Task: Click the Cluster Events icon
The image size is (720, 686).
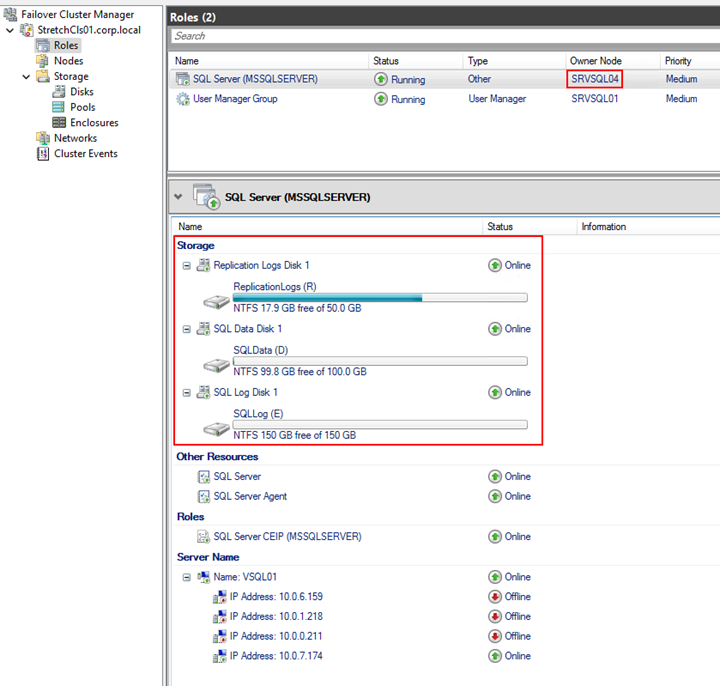Action: (x=43, y=153)
